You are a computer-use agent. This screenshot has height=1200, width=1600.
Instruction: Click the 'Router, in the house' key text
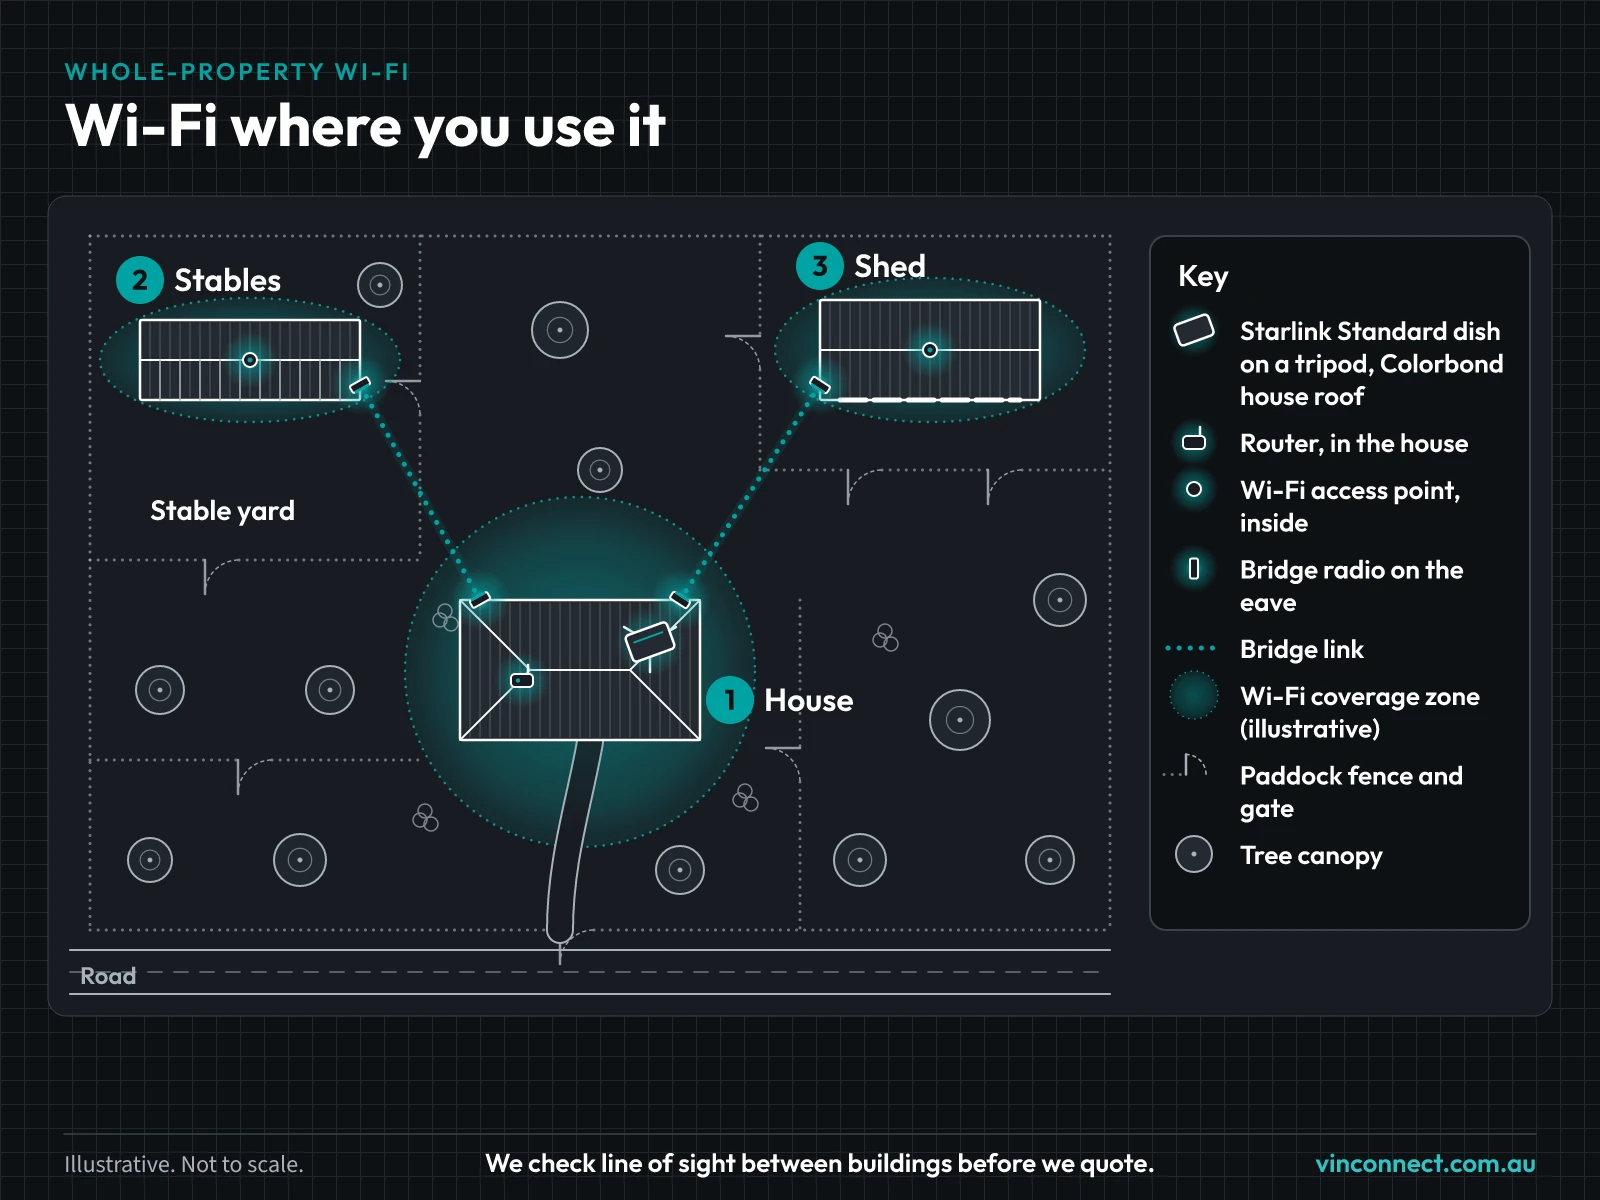[1354, 443]
